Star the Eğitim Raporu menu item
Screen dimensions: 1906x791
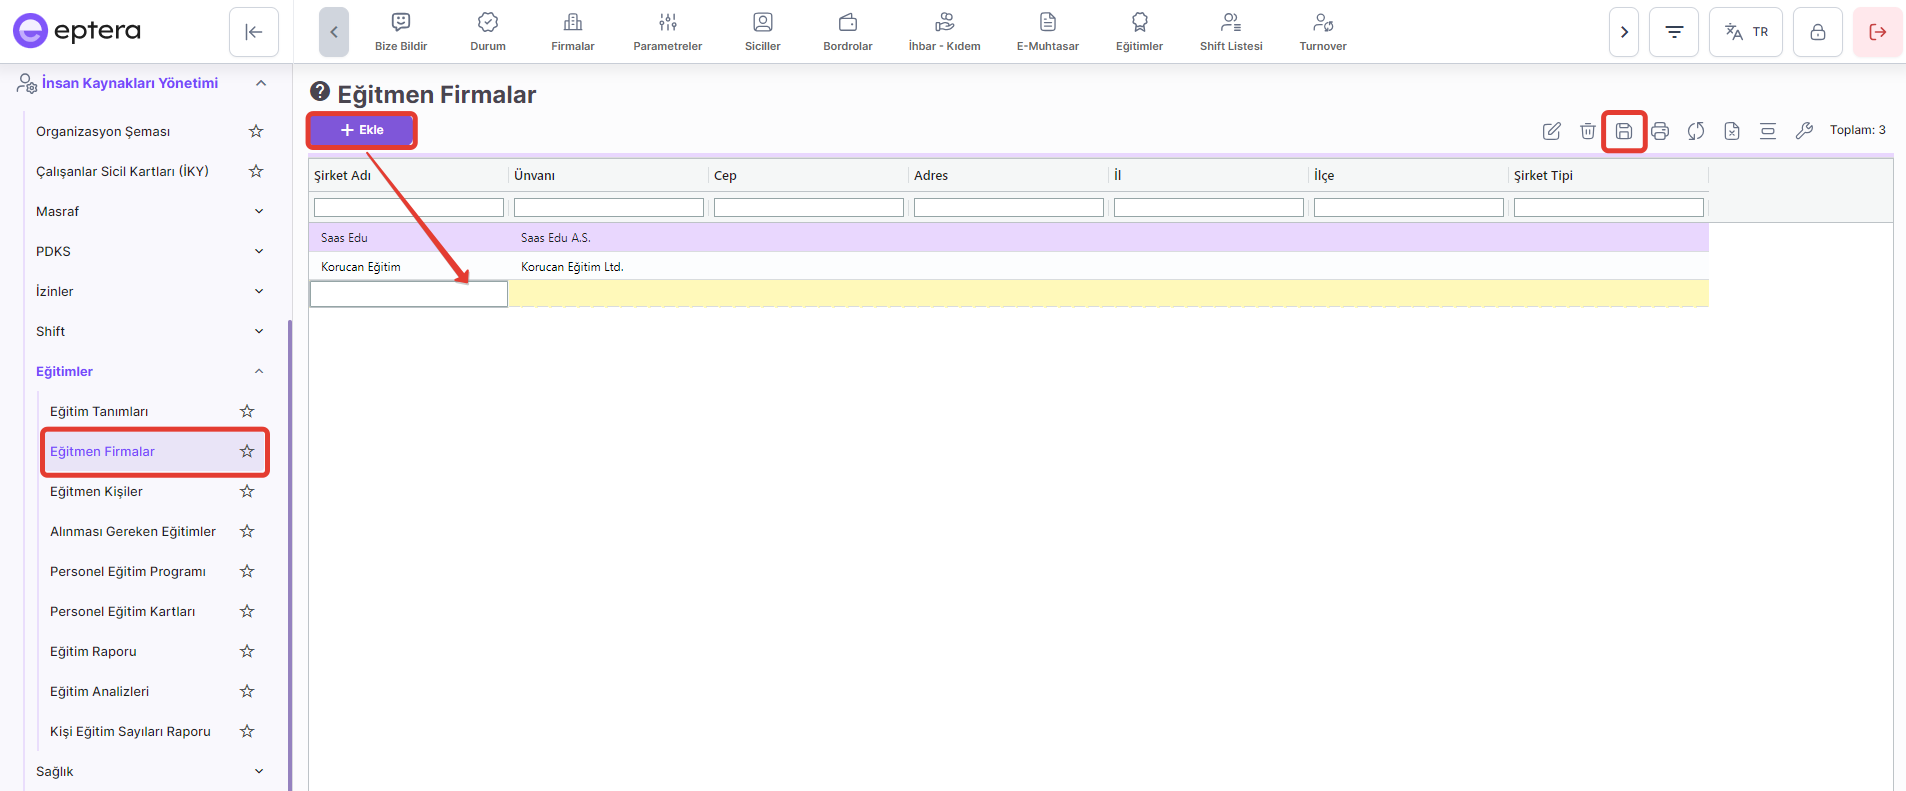[247, 651]
